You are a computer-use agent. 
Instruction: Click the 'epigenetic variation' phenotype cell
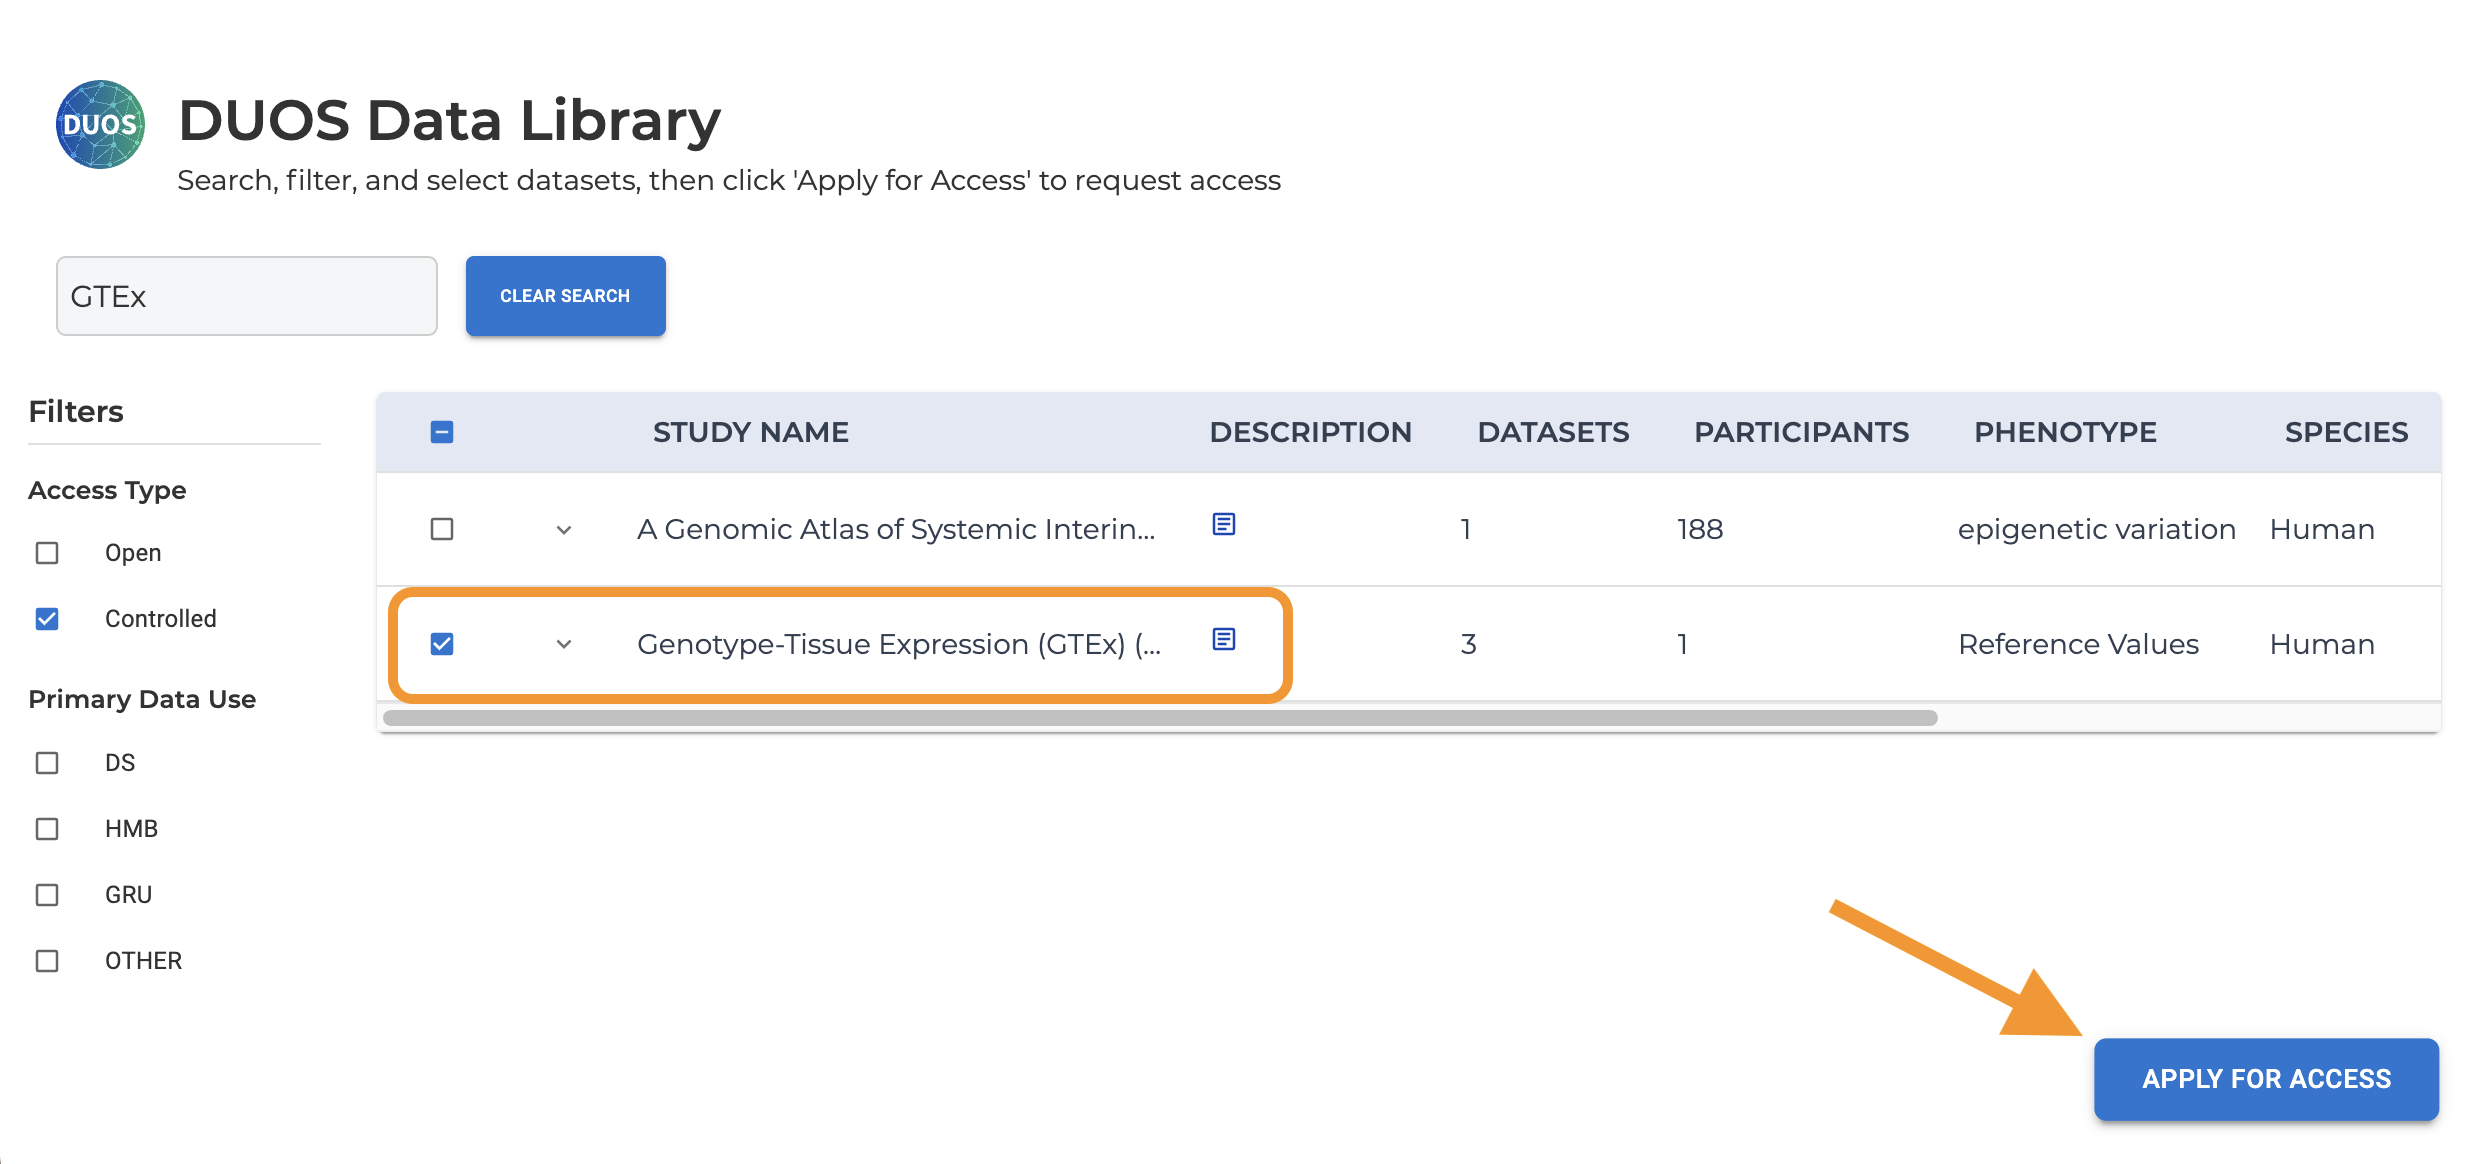[2096, 529]
